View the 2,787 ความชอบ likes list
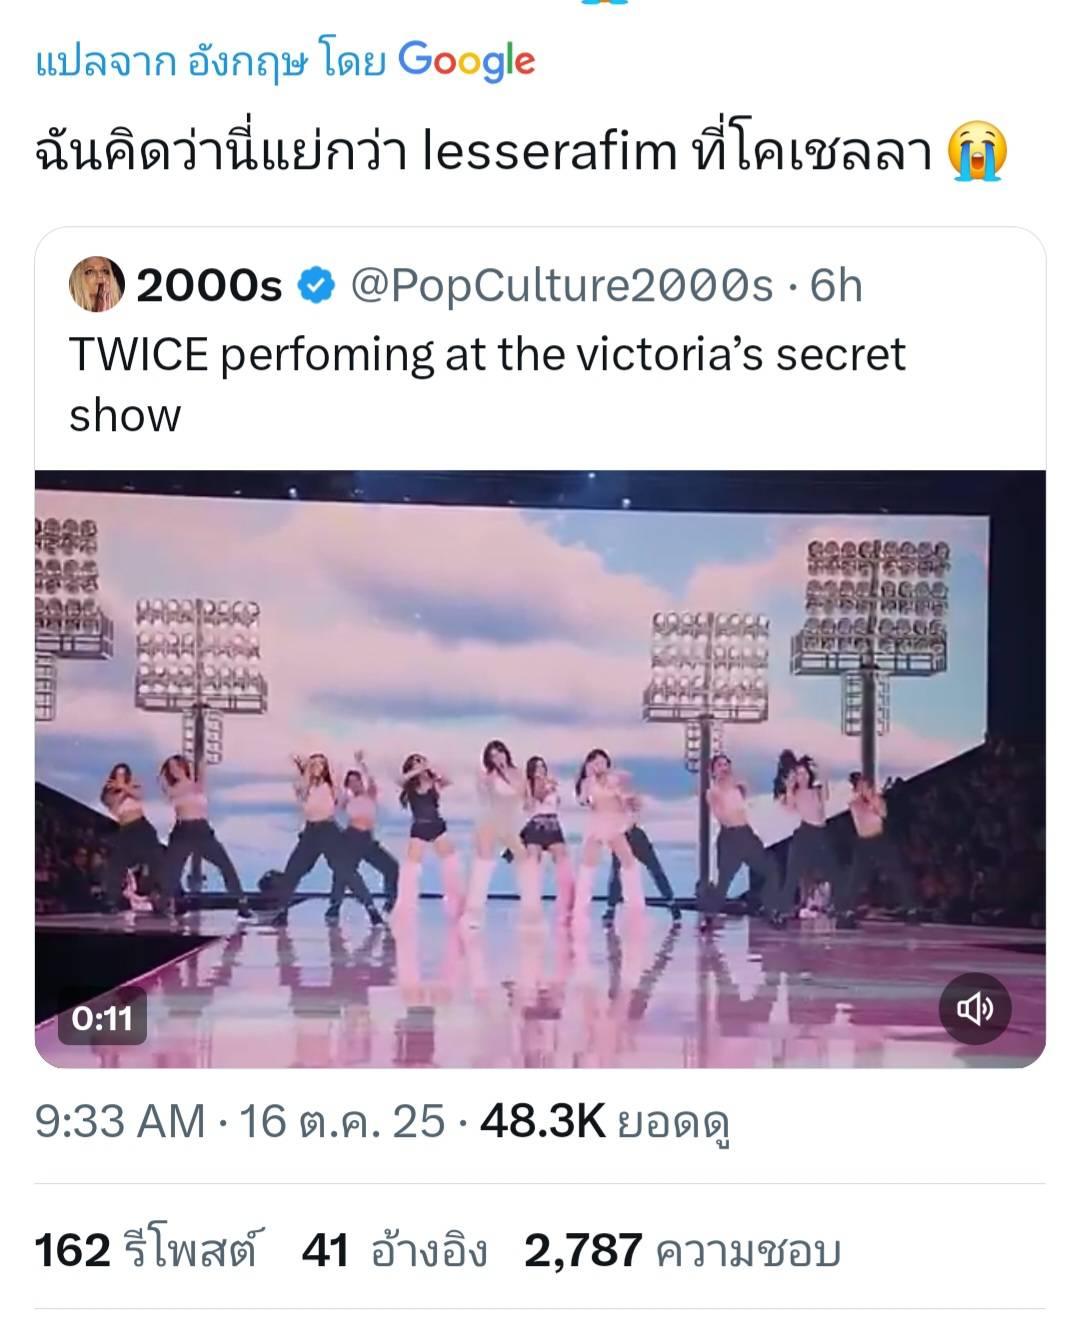The height and width of the screenshot is (1320, 1074). [682, 1251]
